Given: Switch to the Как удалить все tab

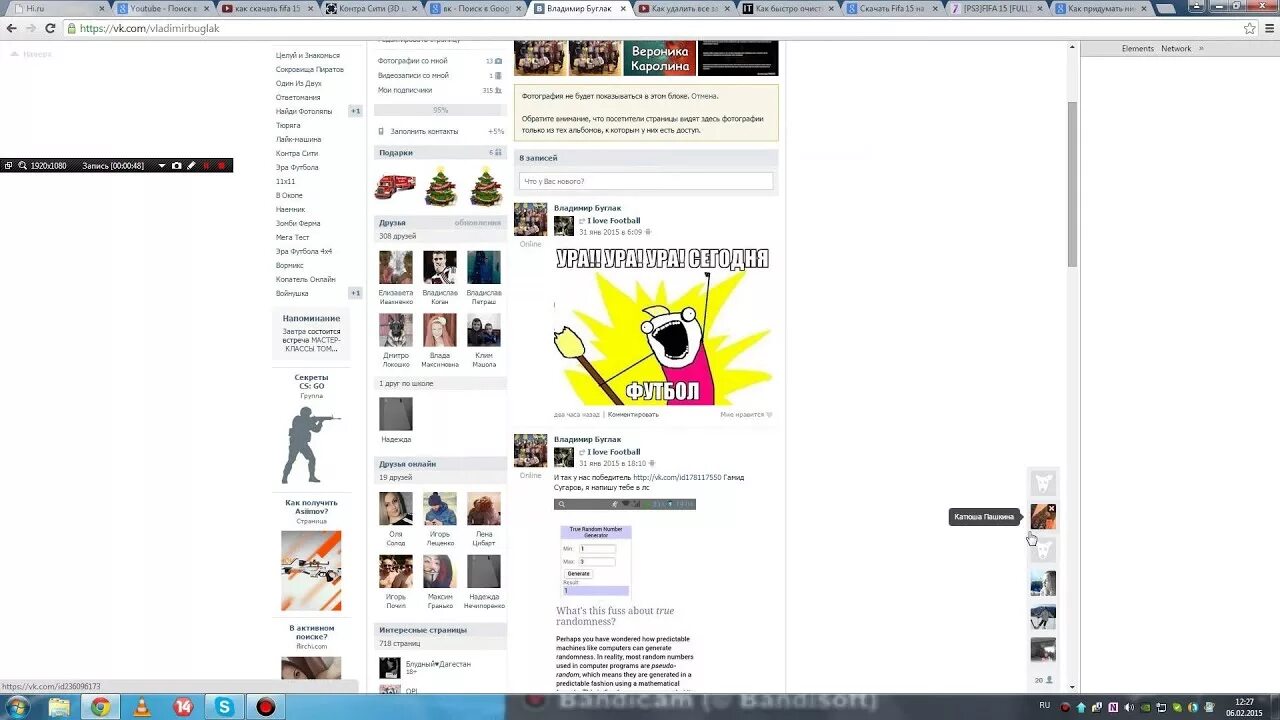Looking at the screenshot, I should coord(684,8).
